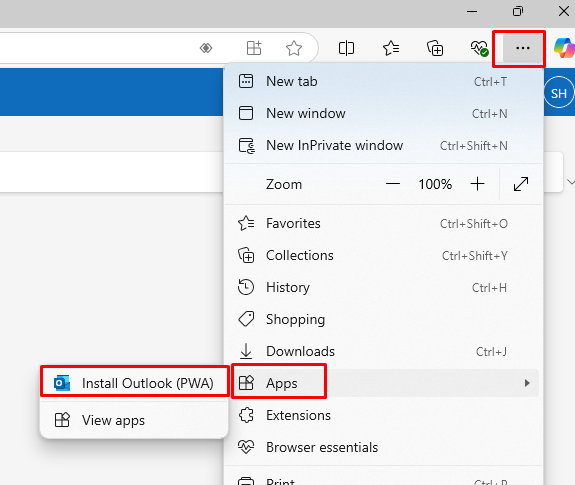
Task: Open Downloads from the menu
Action: coord(384,351)
